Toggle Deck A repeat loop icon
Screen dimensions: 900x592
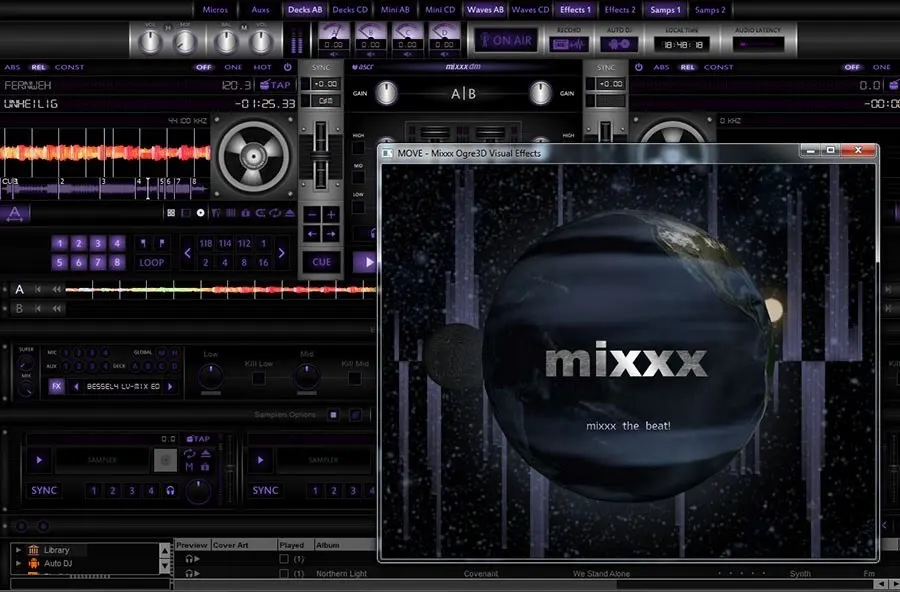point(275,213)
